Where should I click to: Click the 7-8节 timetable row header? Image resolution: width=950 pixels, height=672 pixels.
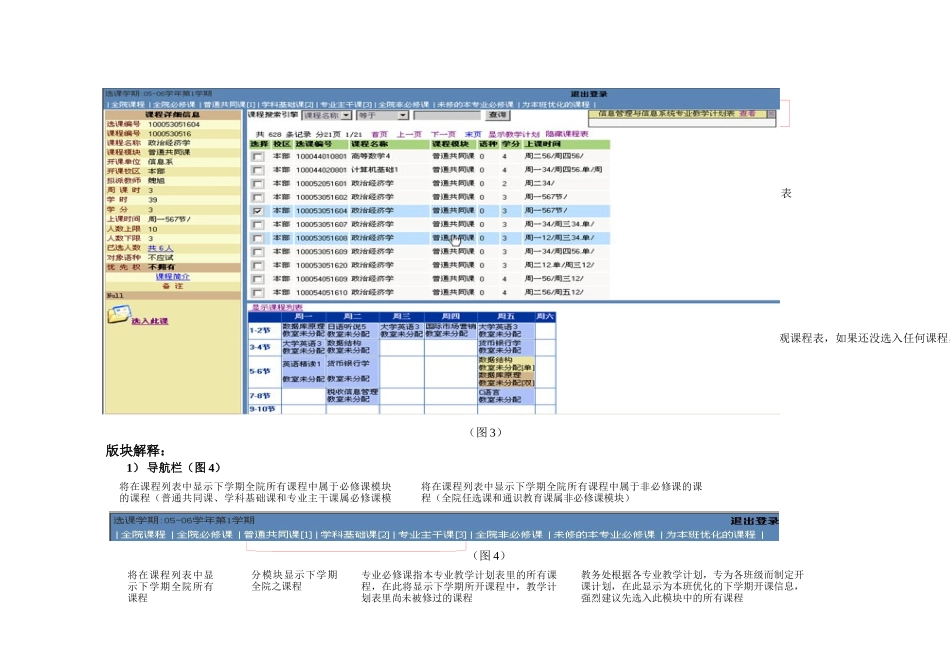[x=265, y=396]
